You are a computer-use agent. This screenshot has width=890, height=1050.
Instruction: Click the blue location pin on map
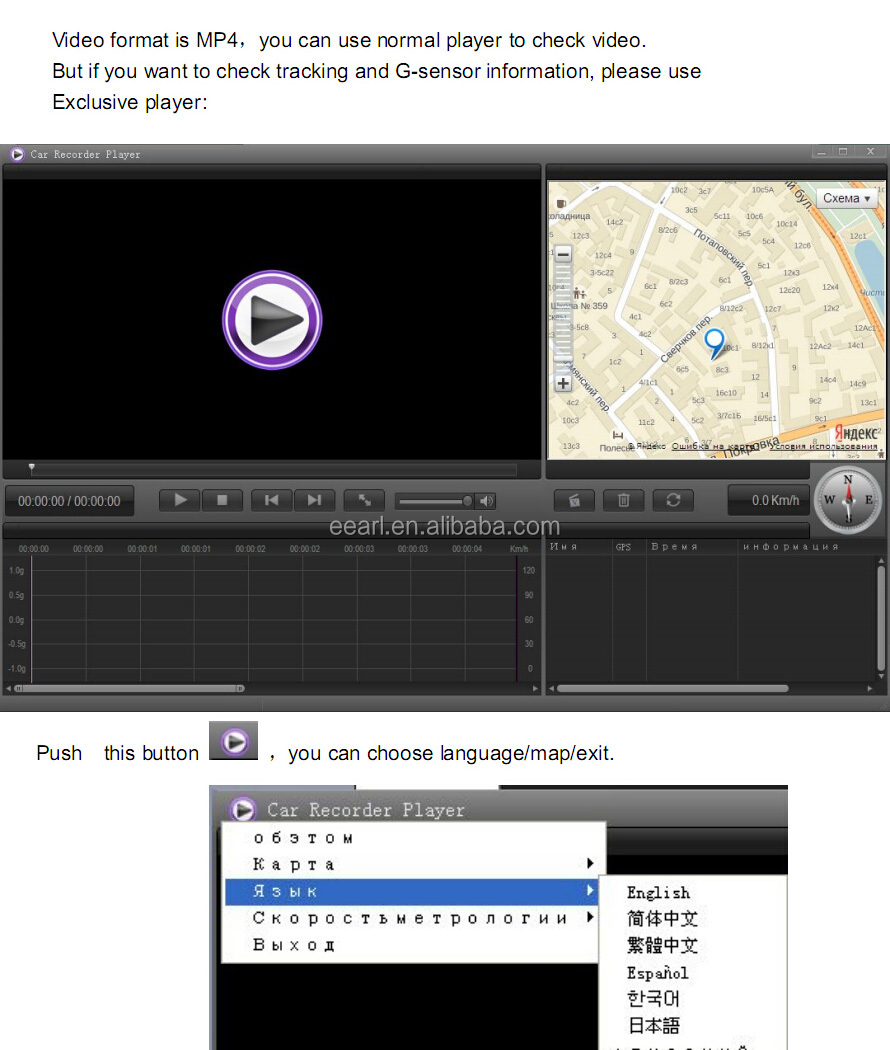pos(714,343)
